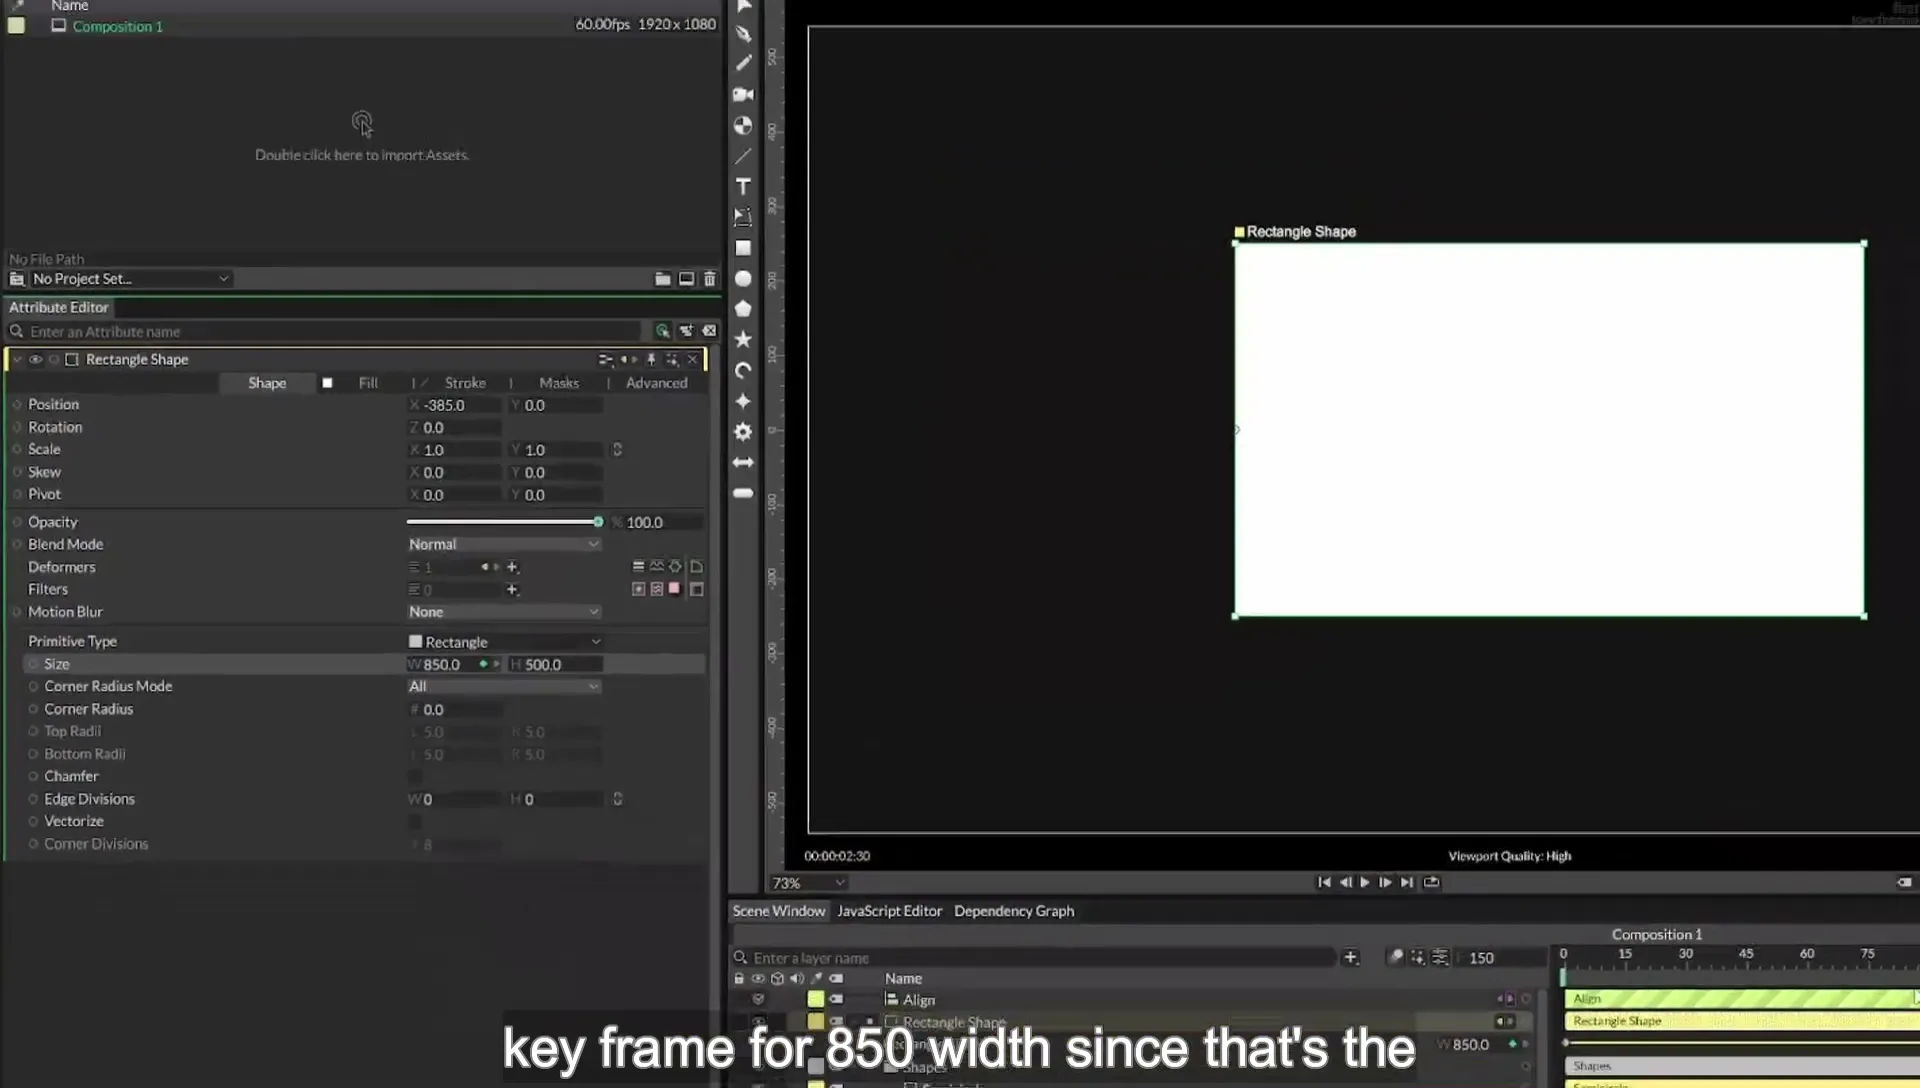Viewport: 1920px width, 1088px height.
Task: Toggle the Vectorize checkbox
Action: coord(415,822)
